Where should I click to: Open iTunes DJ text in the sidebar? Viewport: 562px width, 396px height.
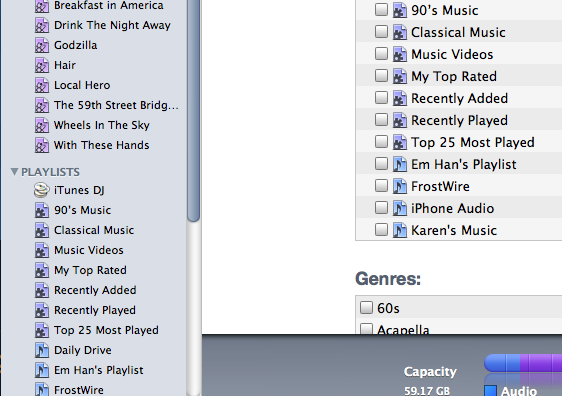[x=79, y=190]
